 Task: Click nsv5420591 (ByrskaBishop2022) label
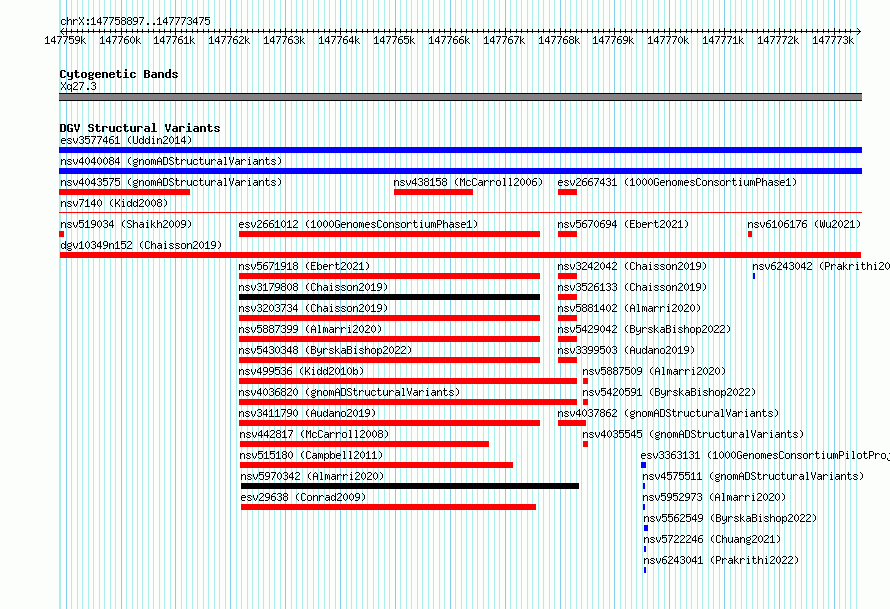[669, 392]
